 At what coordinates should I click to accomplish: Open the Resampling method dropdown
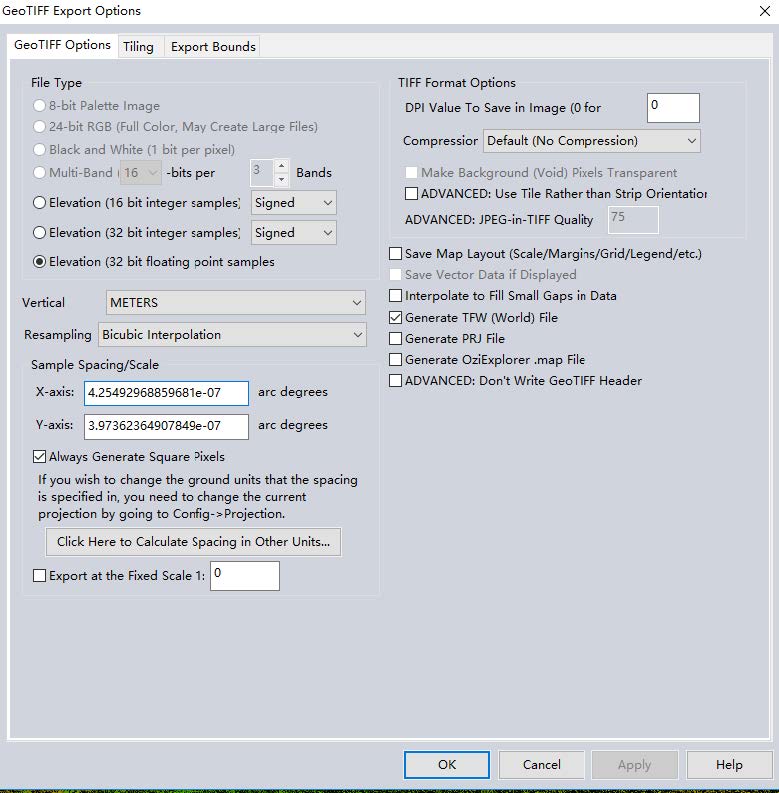pos(232,335)
